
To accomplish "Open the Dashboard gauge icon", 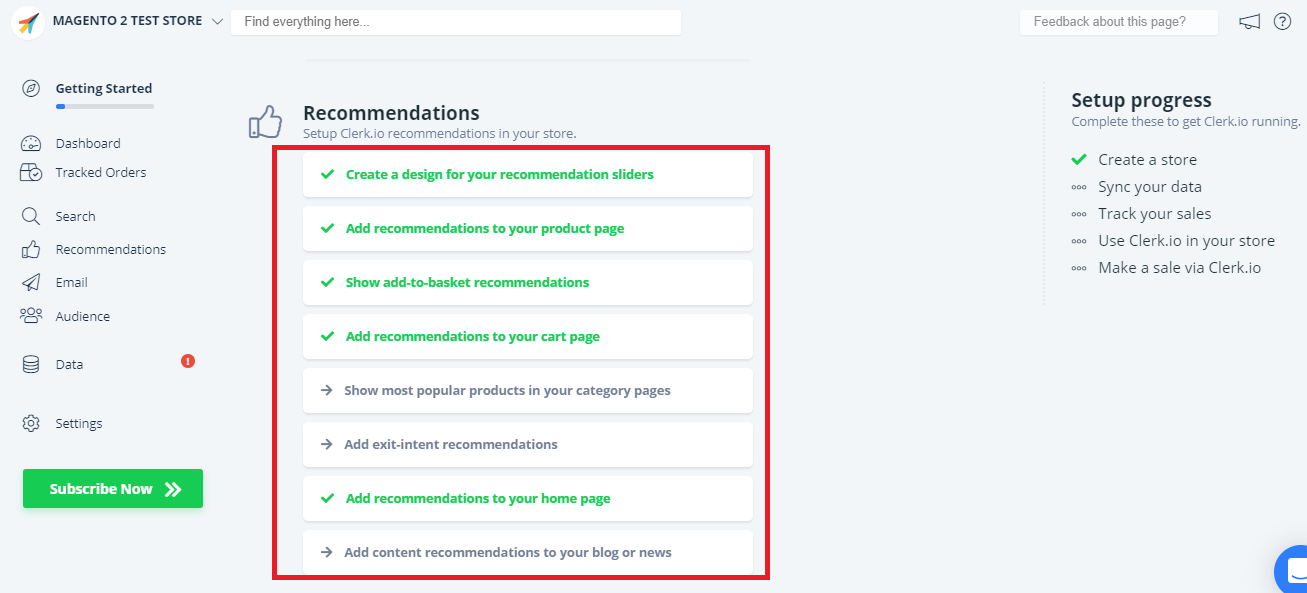I will click(31, 143).
